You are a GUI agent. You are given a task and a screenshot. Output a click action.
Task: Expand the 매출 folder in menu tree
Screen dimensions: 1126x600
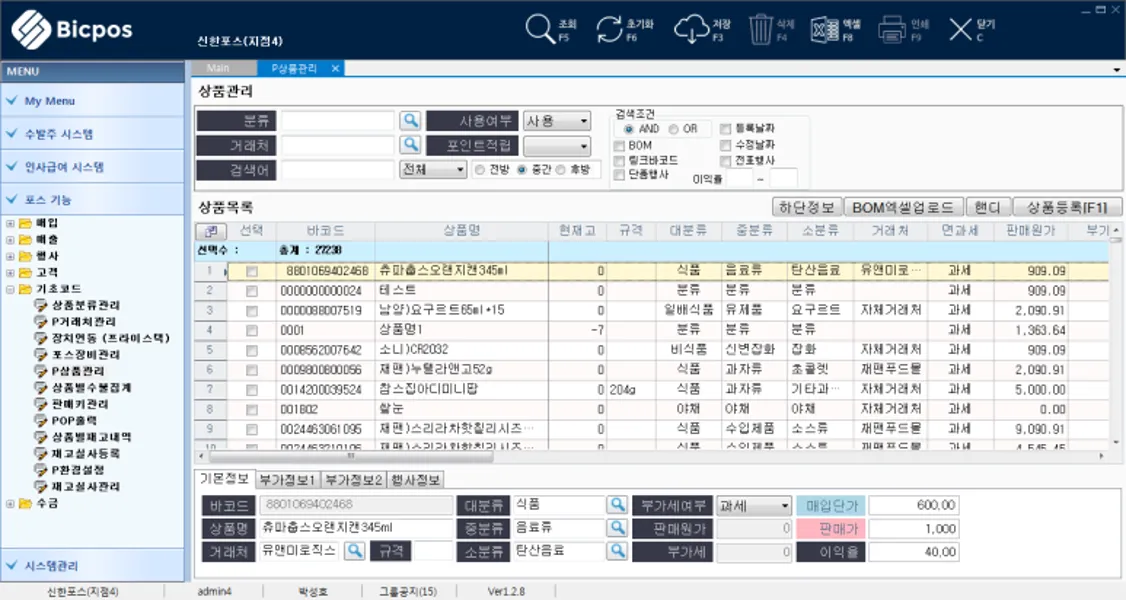click(10, 240)
